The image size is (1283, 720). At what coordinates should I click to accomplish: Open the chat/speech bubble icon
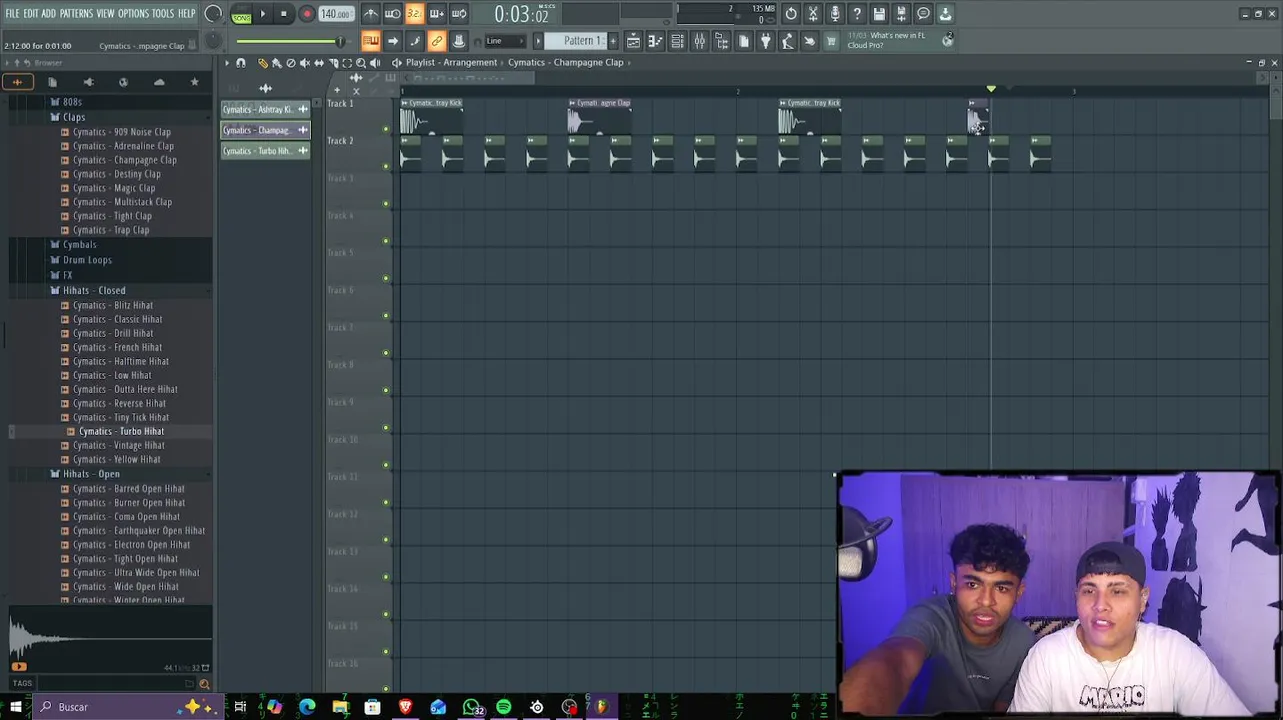point(923,14)
